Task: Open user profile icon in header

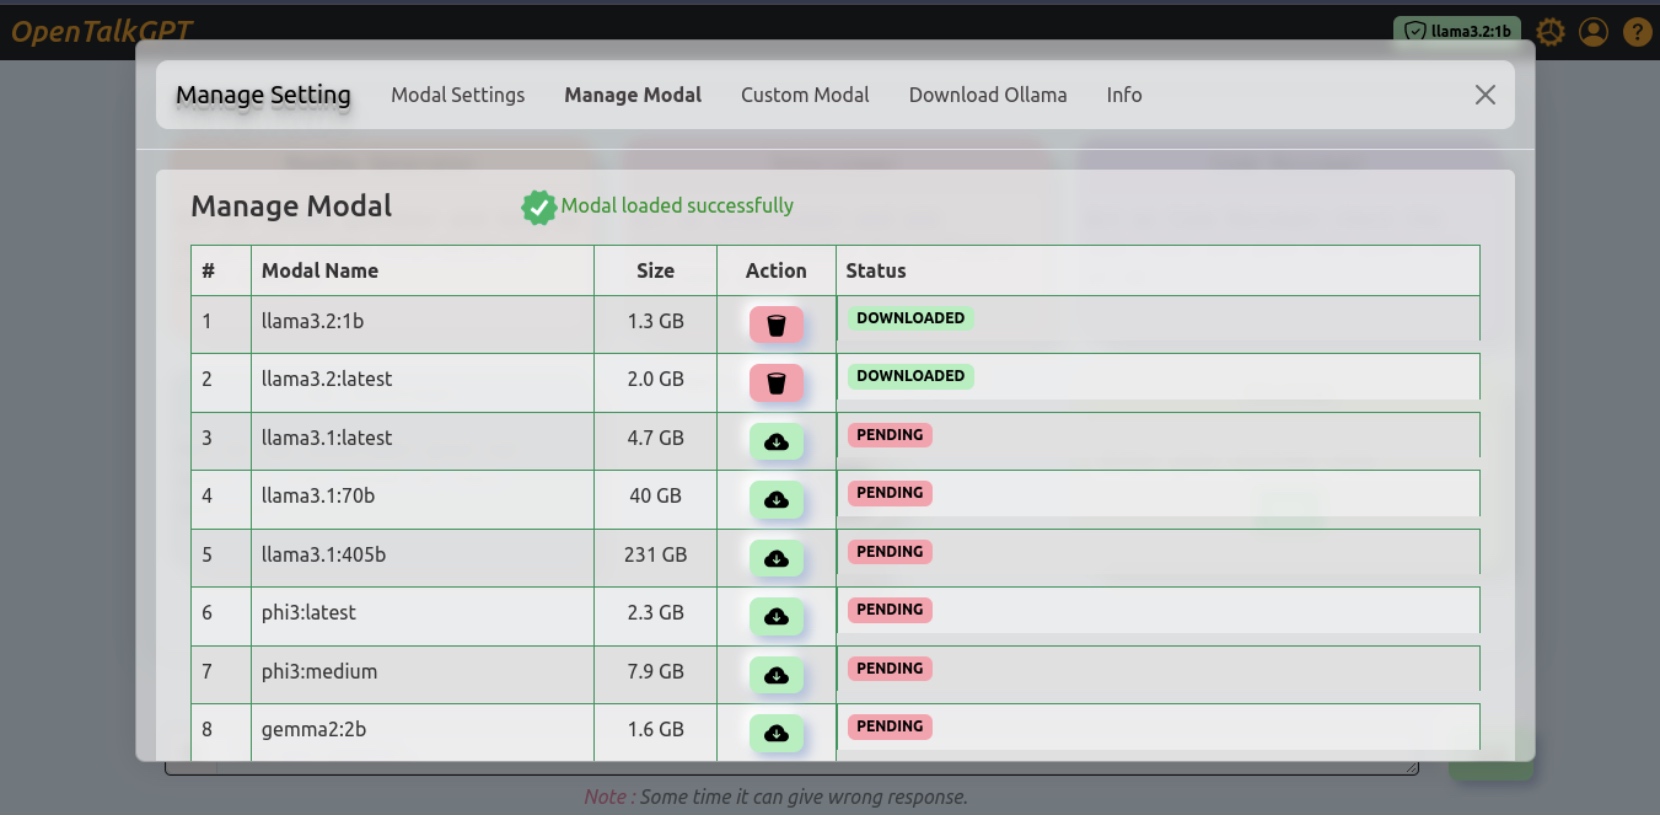Action: click(x=1593, y=32)
